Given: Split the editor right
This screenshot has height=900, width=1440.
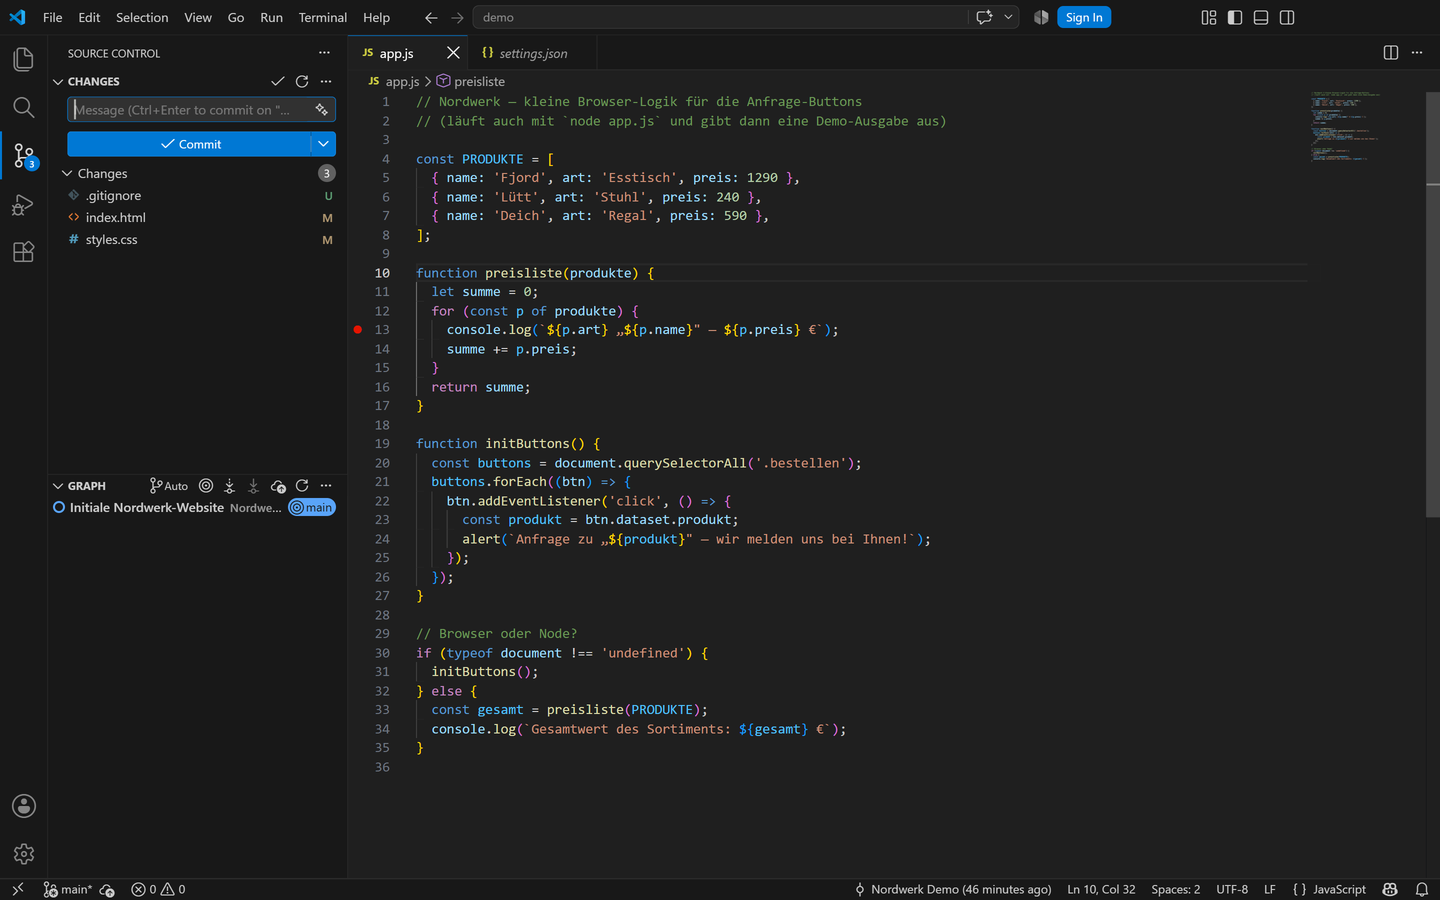Looking at the screenshot, I should click(x=1390, y=53).
